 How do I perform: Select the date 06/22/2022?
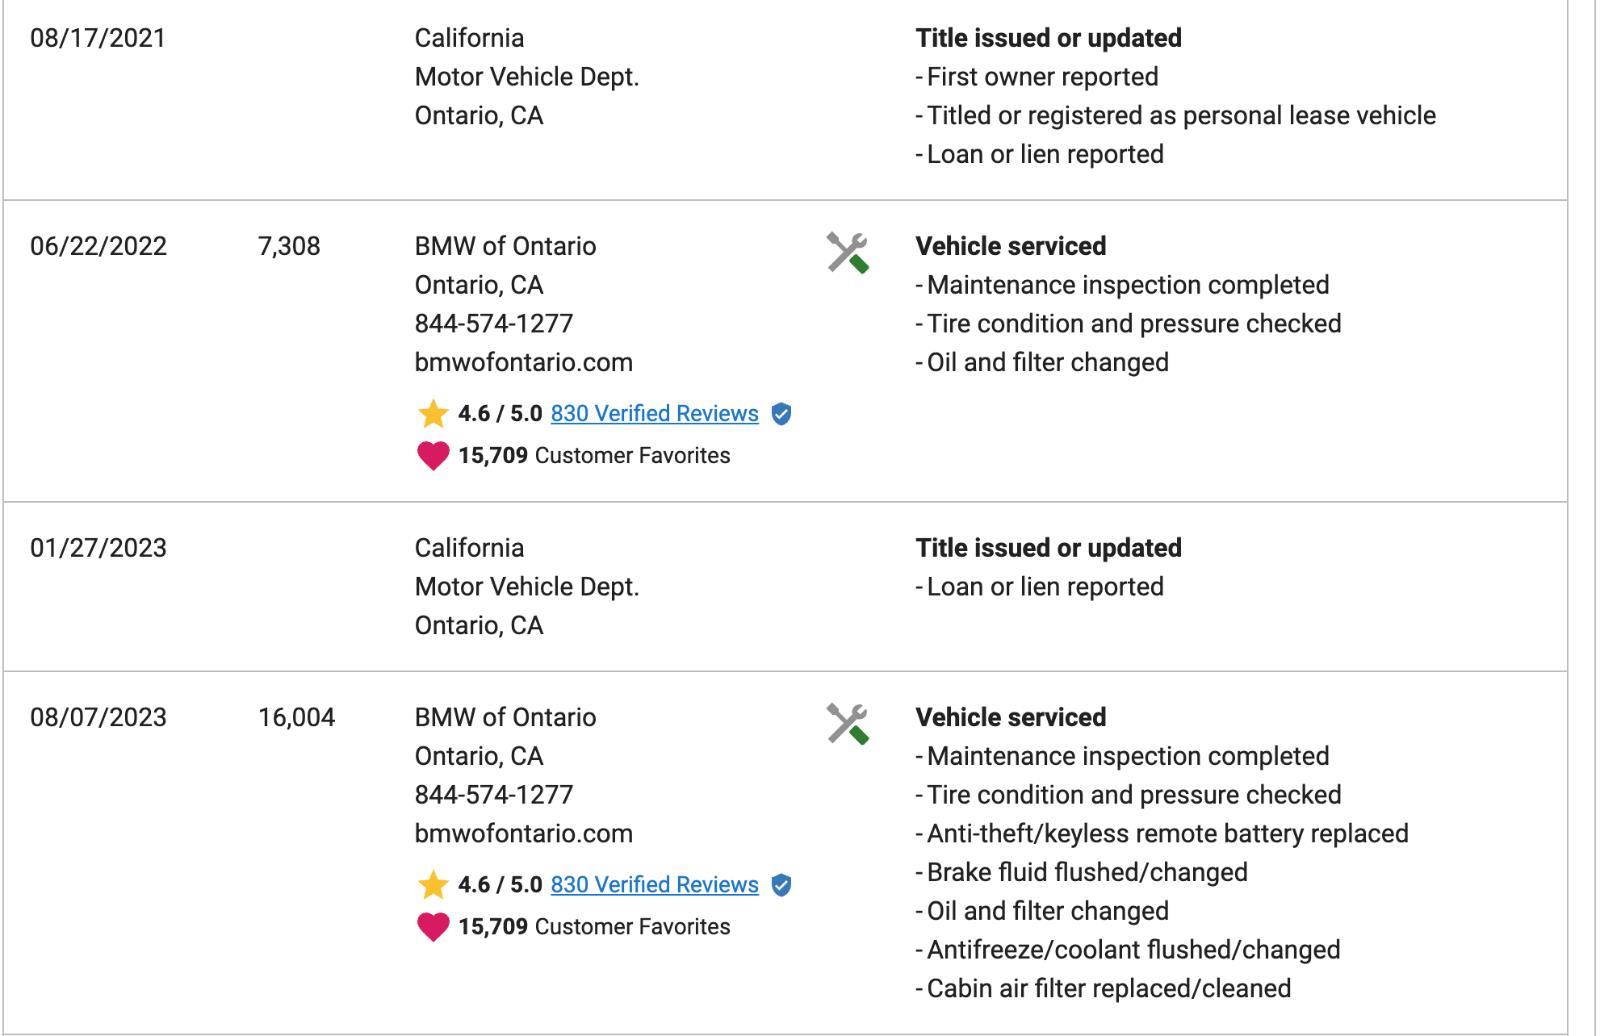[98, 246]
